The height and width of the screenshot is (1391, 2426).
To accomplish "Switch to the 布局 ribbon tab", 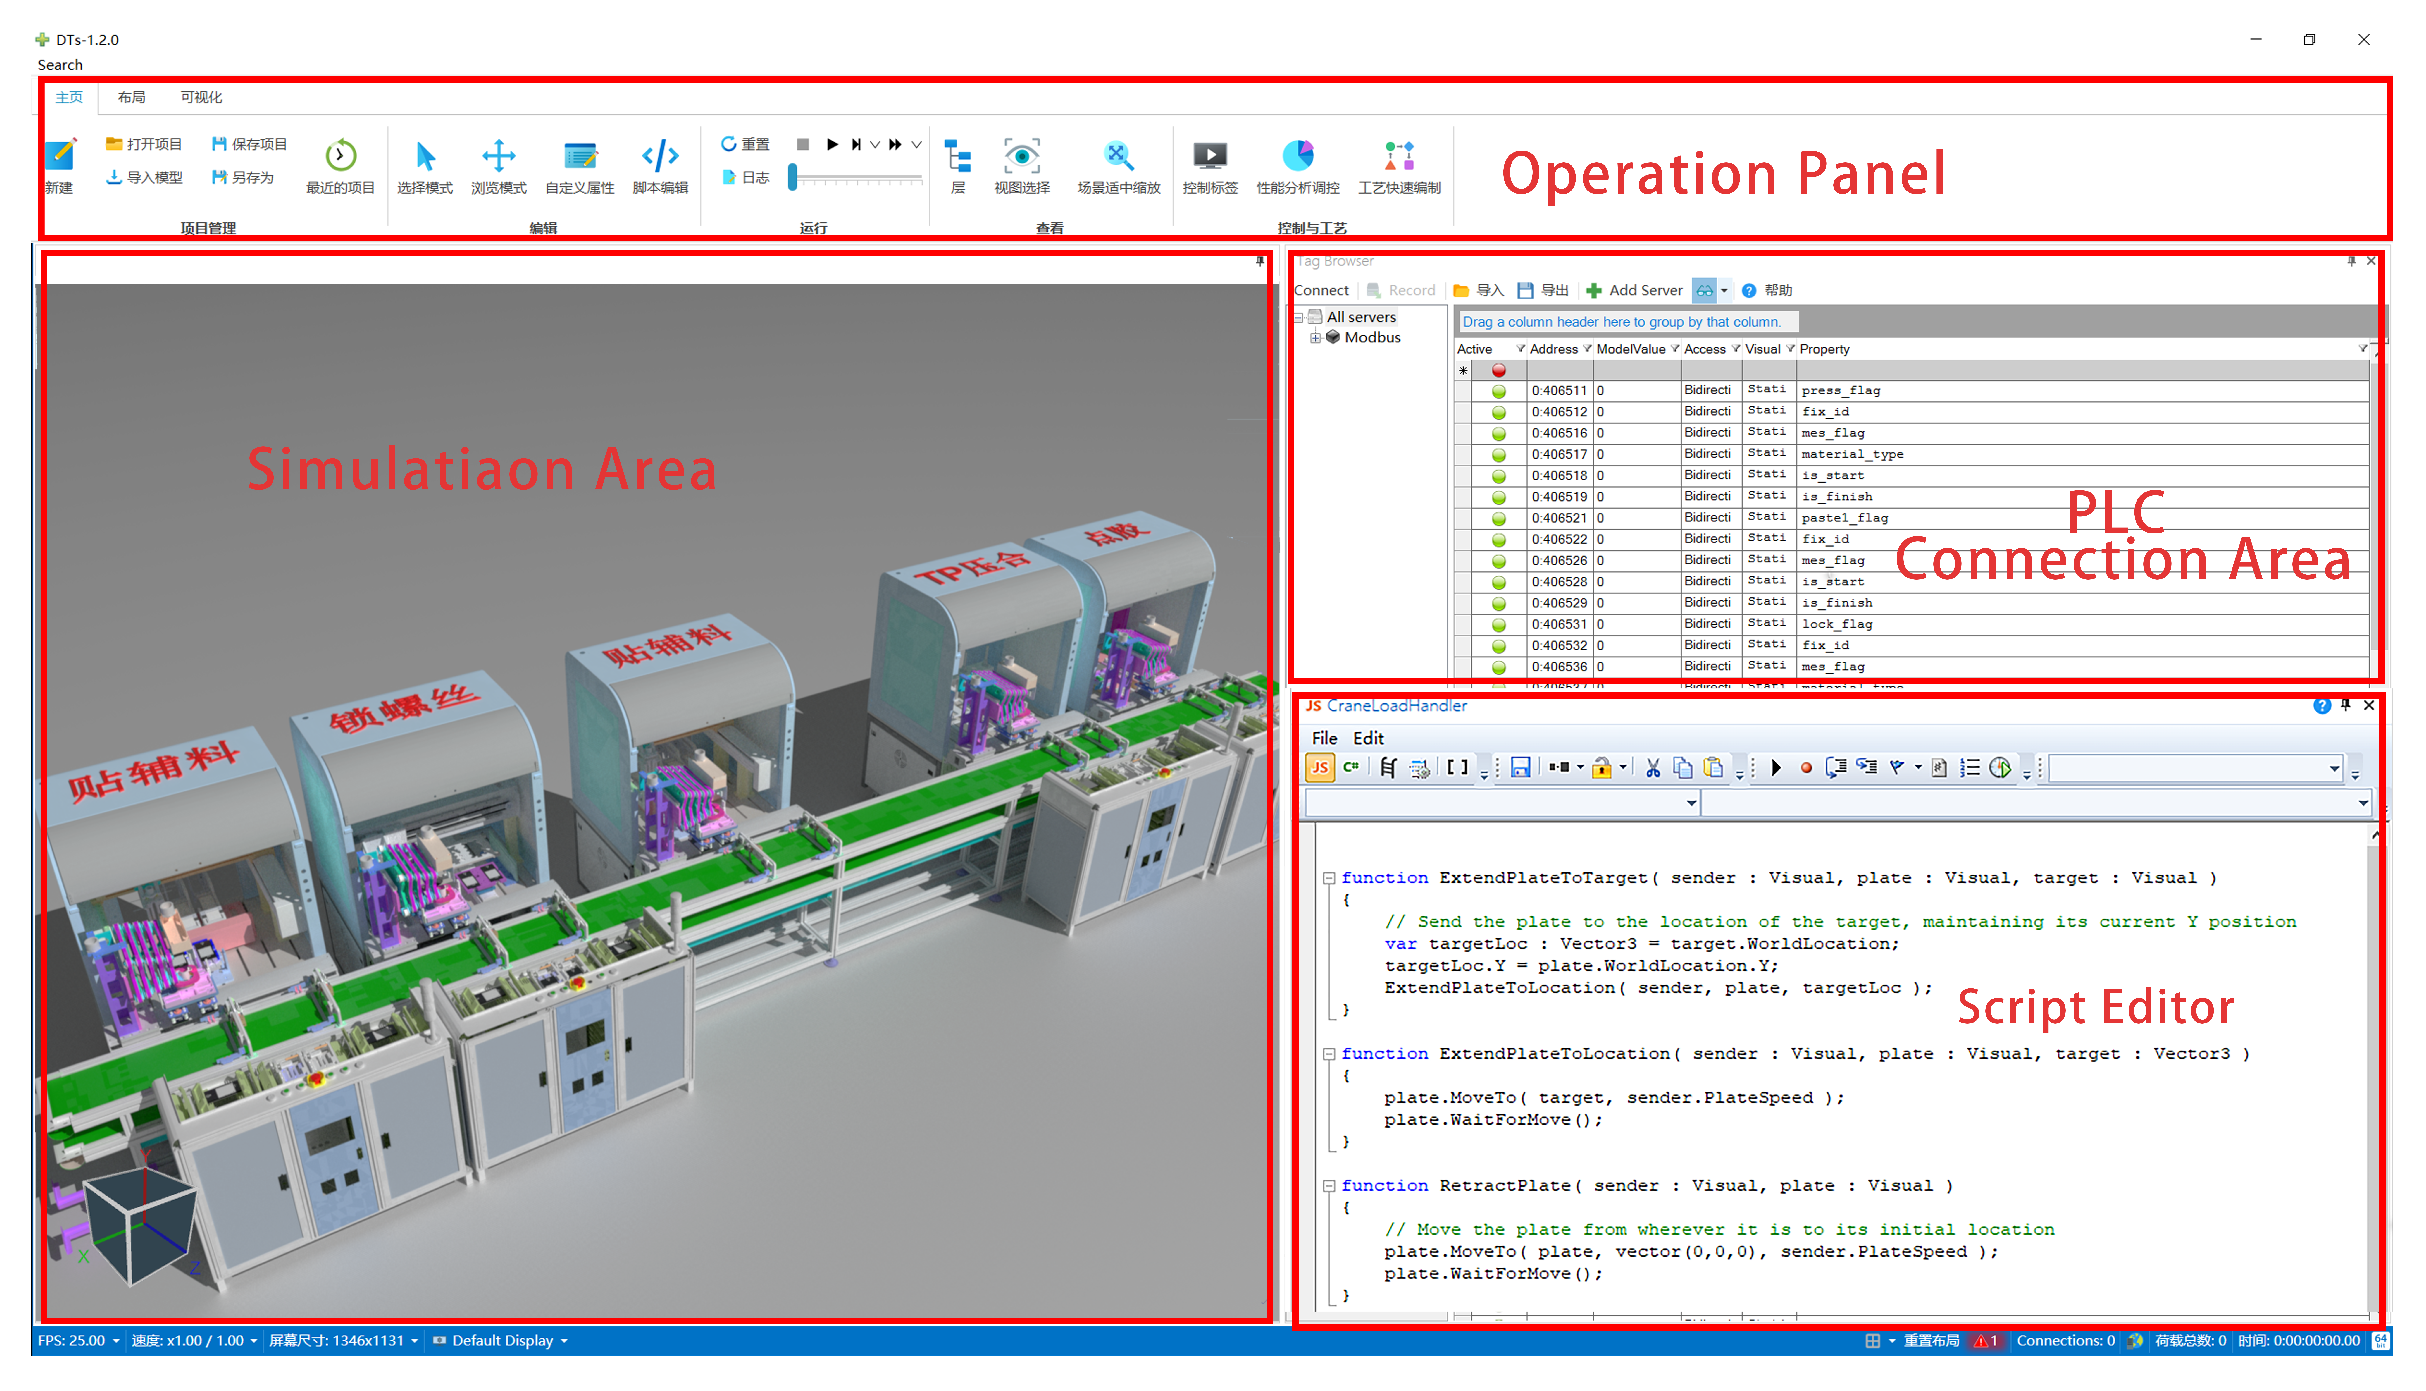I will coord(131,97).
